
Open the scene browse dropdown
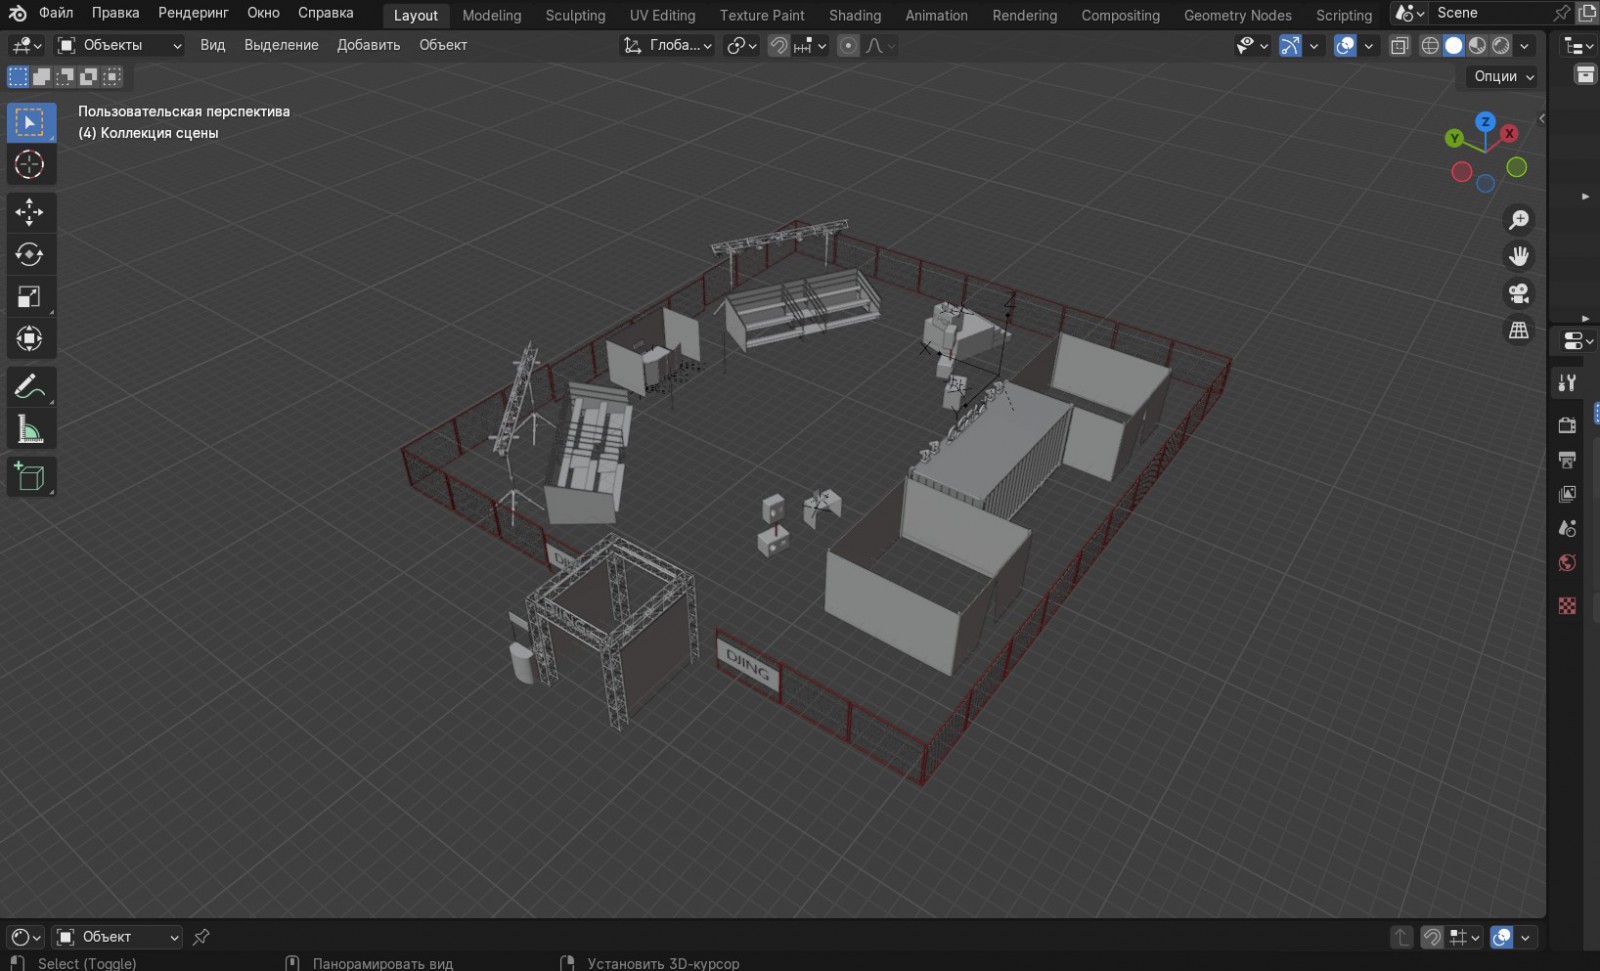point(1409,13)
